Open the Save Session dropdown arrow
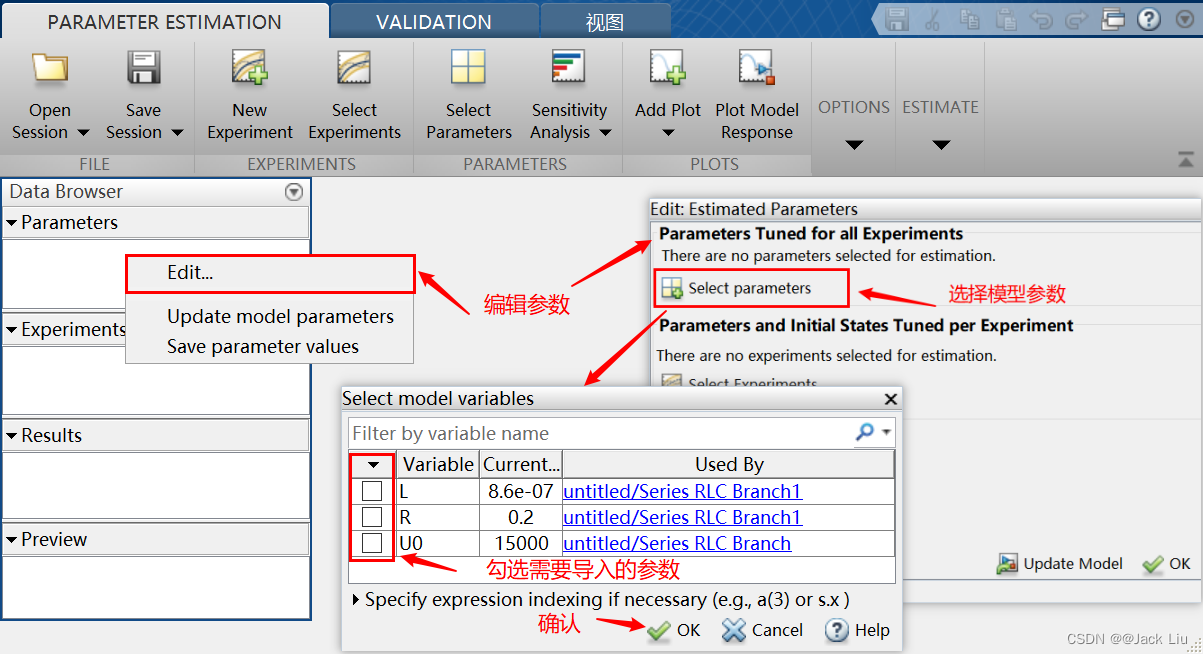 (x=177, y=133)
